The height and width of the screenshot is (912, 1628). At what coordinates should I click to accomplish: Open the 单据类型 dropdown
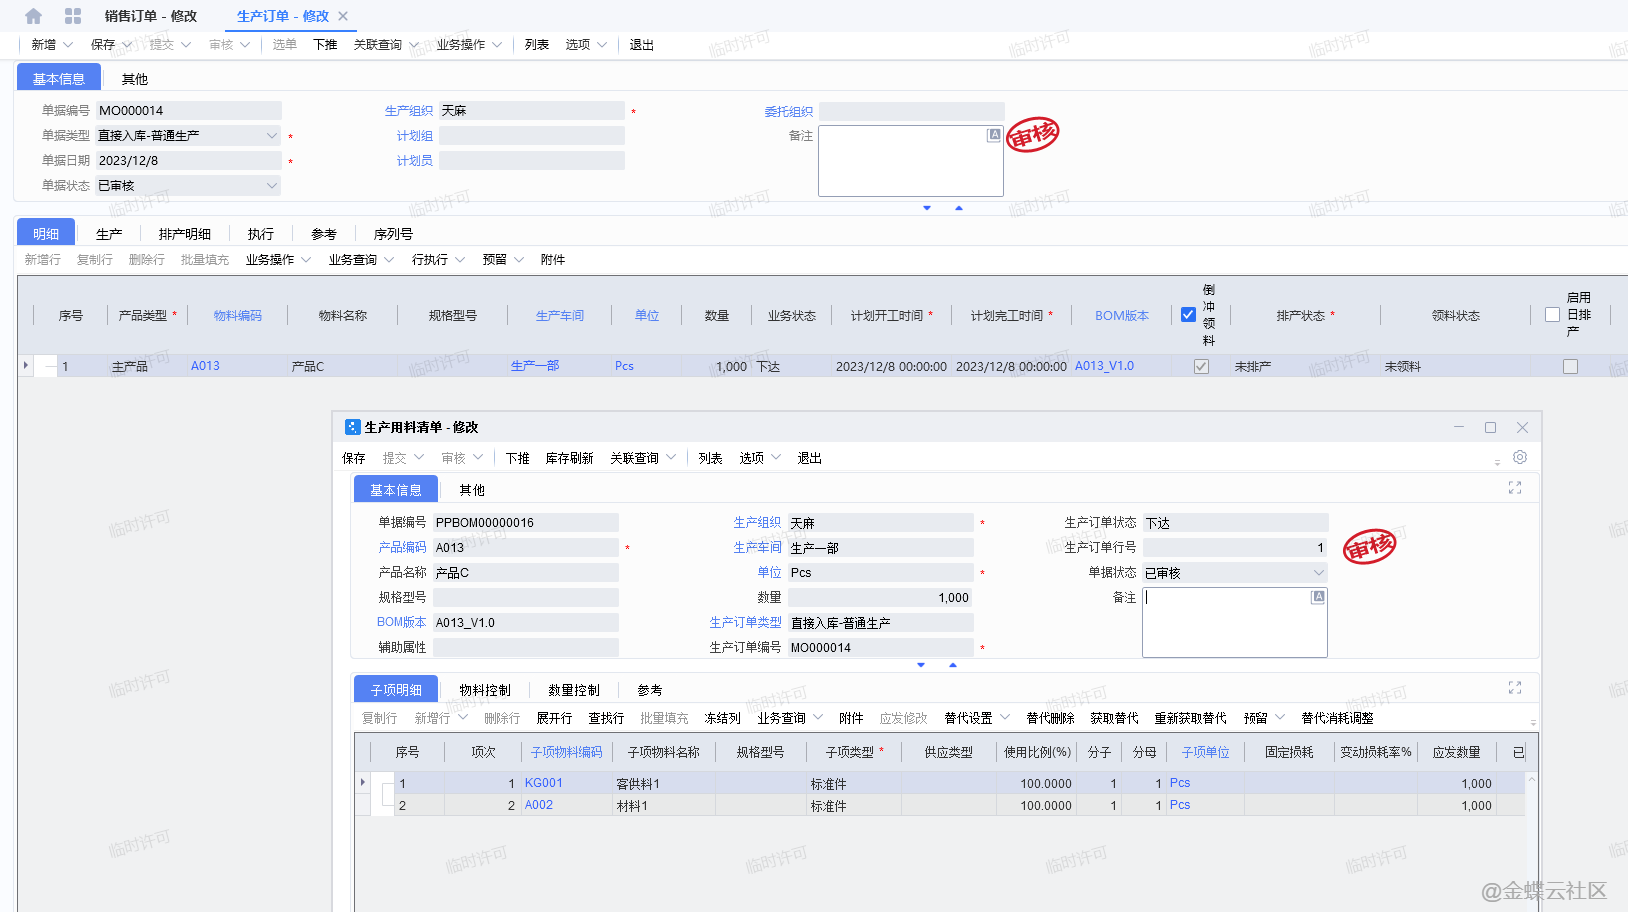pyautogui.click(x=271, y=136)
